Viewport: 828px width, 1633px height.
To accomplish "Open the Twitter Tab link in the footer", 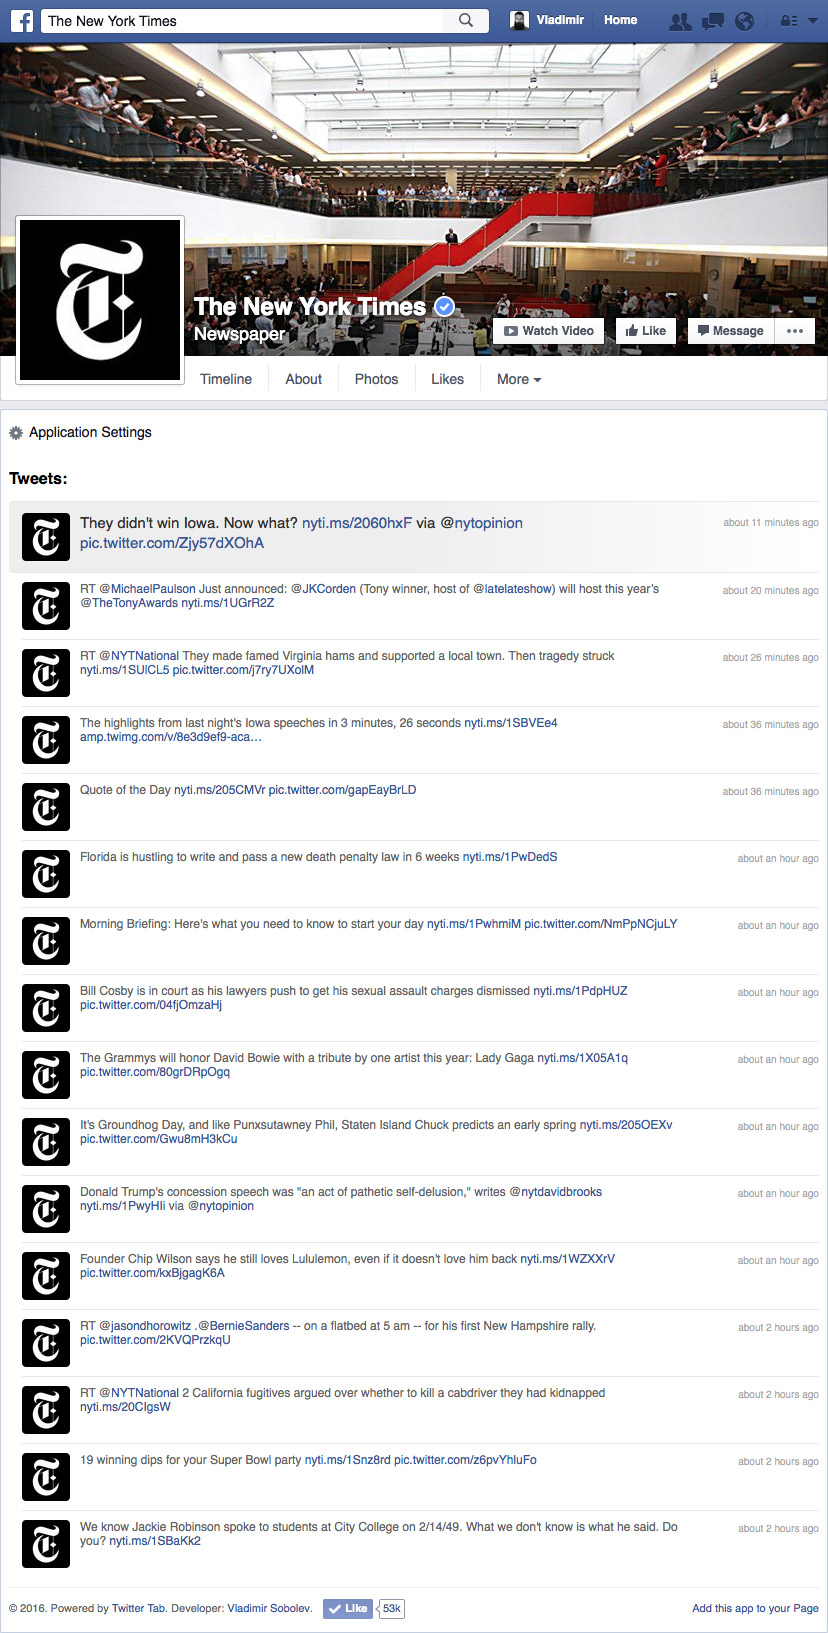I will [139, 1608].
